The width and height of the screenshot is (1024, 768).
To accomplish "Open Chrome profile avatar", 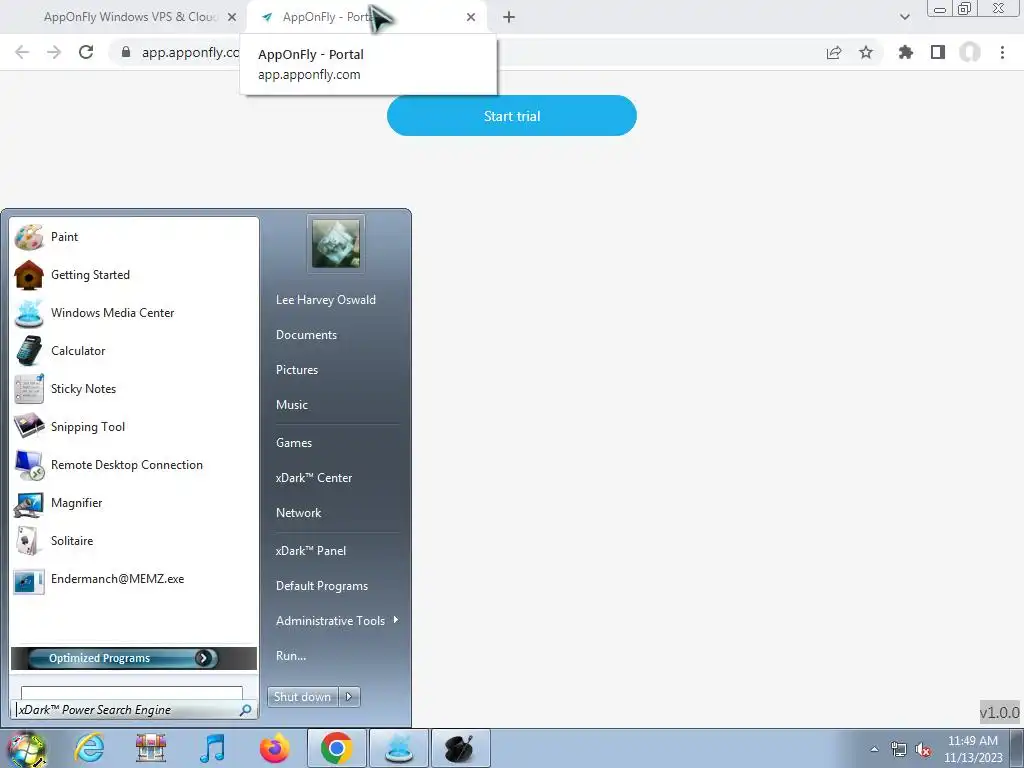I will coord(970,52).
